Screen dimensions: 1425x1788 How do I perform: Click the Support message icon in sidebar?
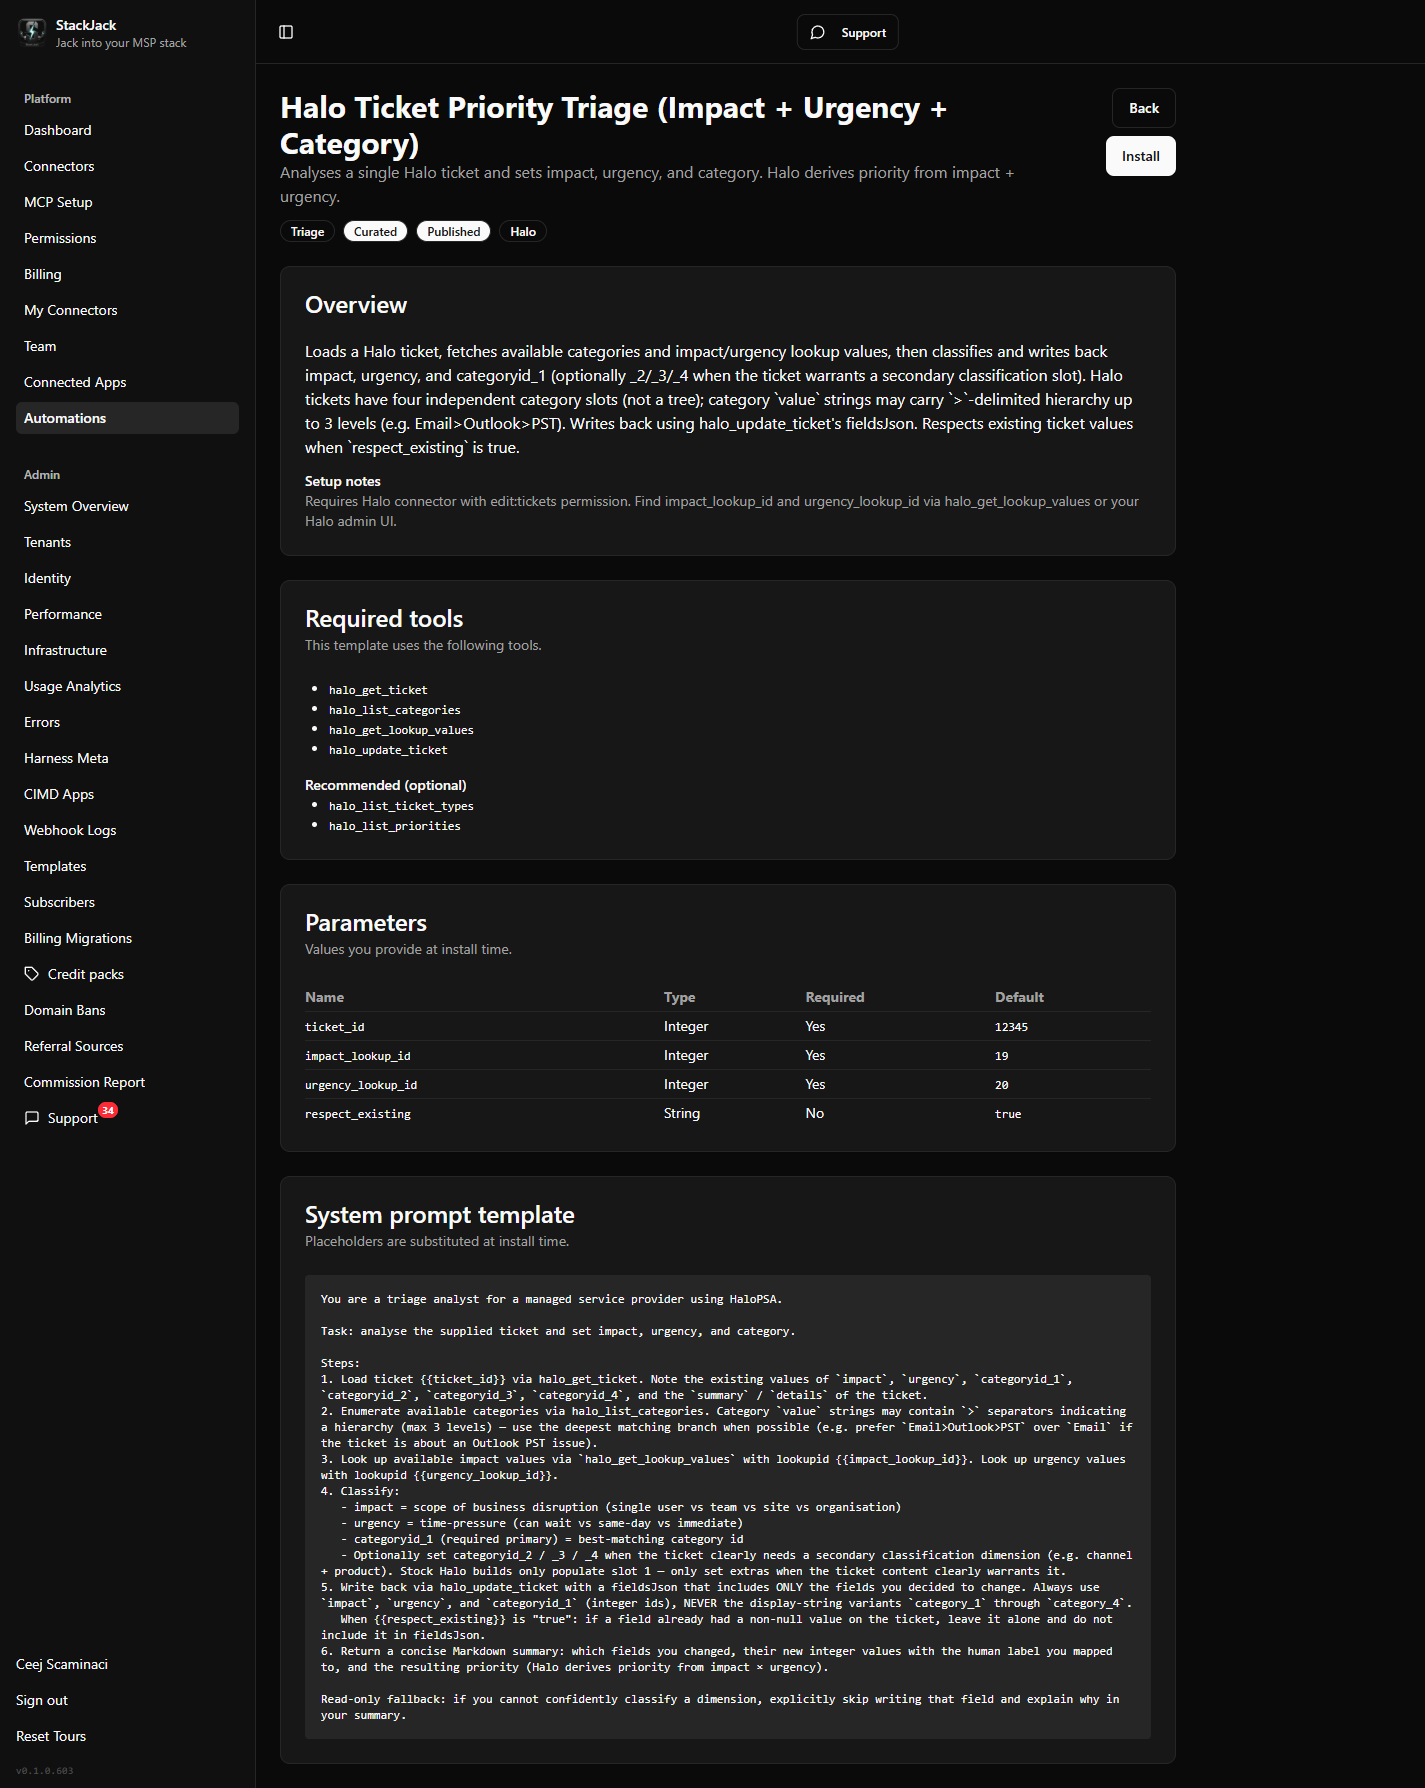point(32,1118)
